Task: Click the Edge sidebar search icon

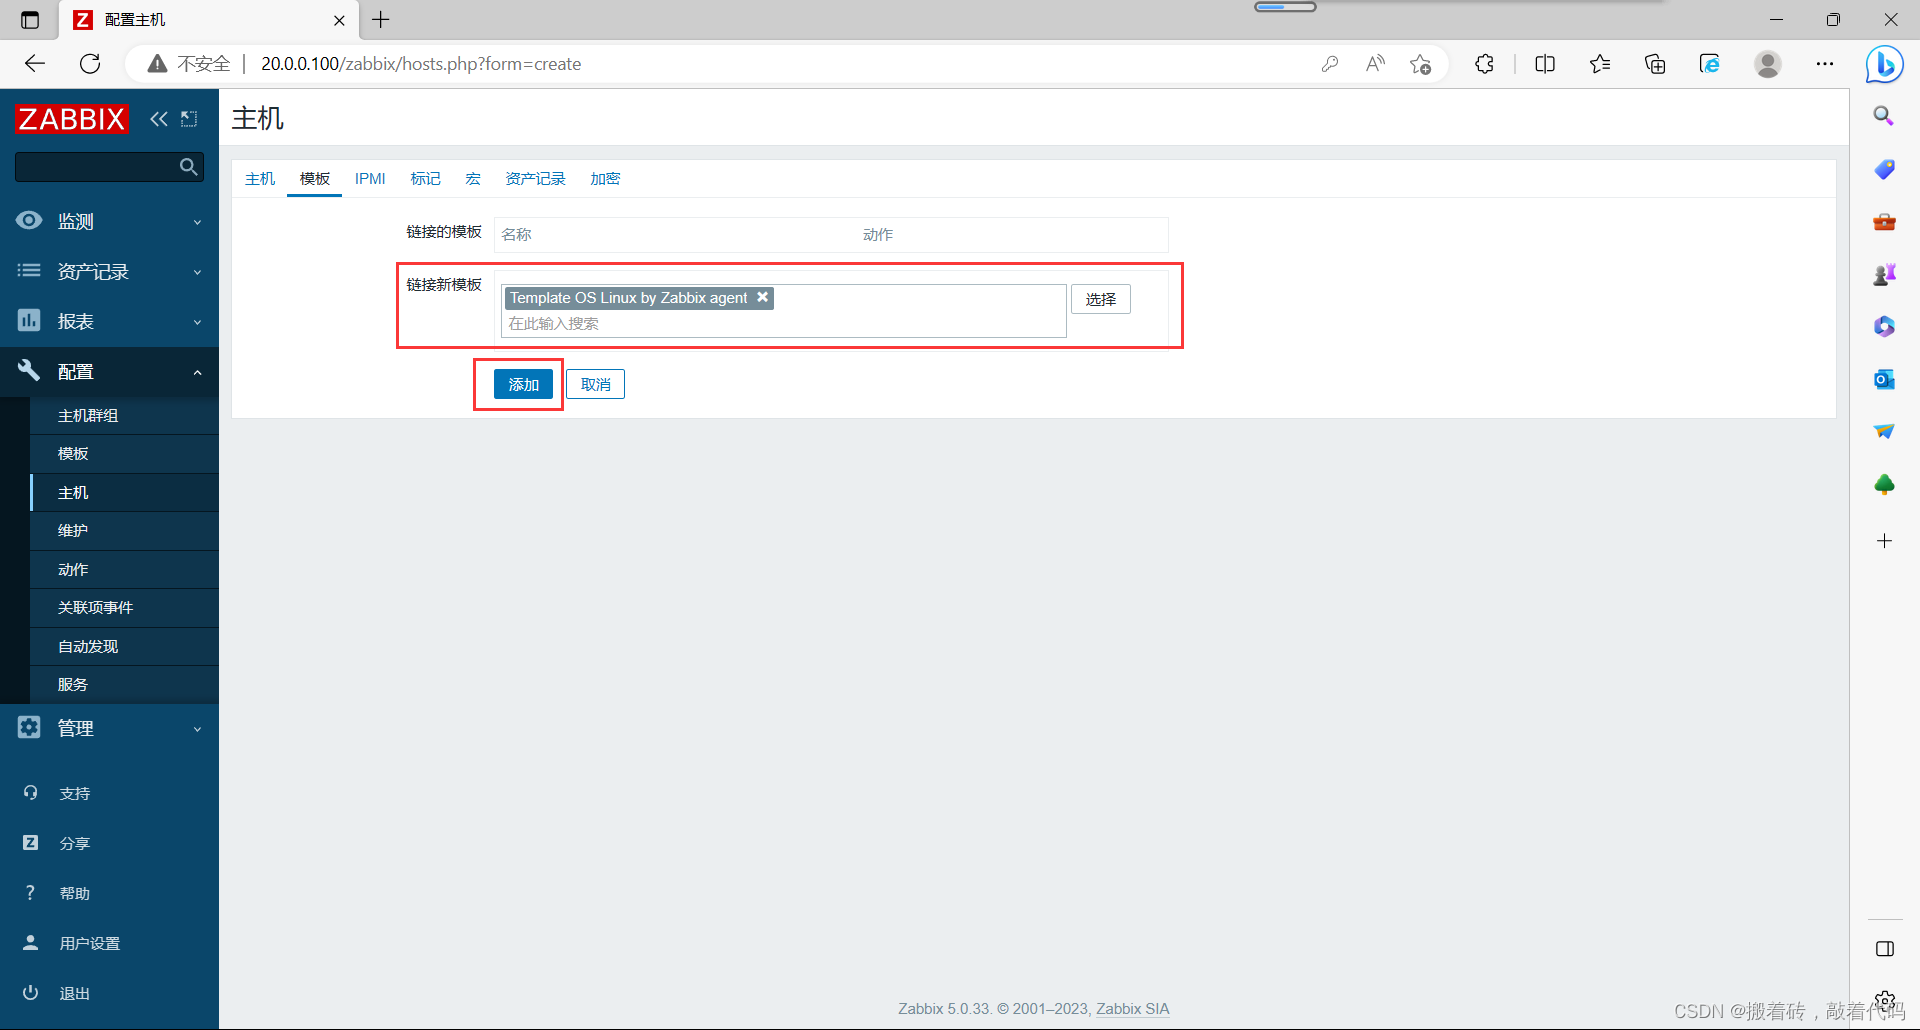Action: [x=1884, y=116]
